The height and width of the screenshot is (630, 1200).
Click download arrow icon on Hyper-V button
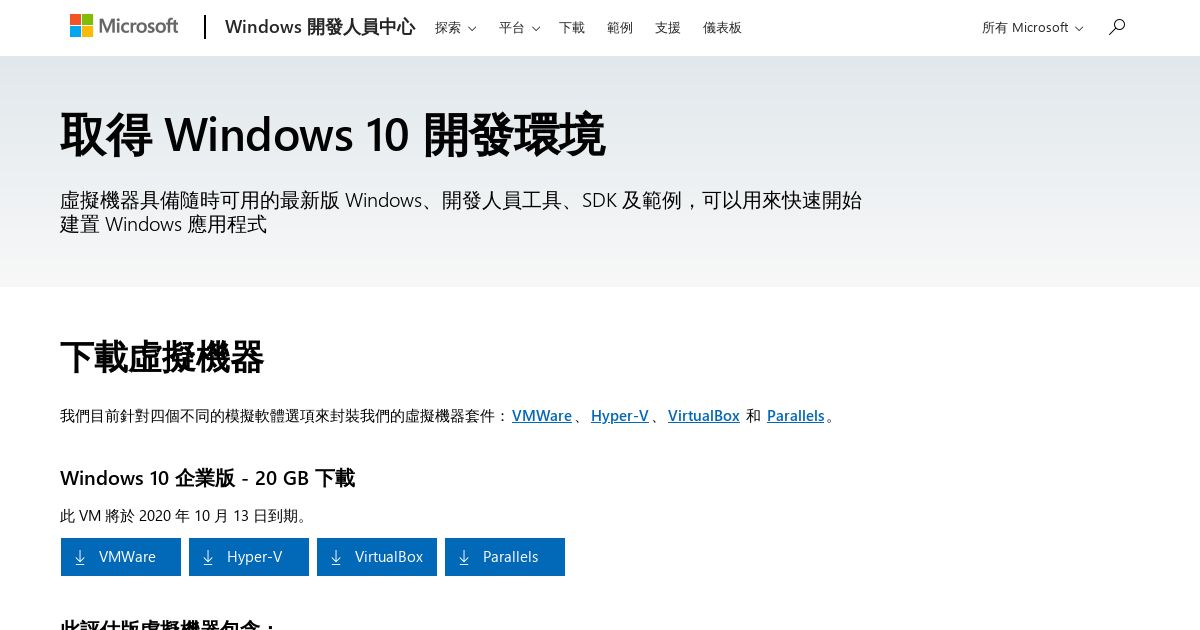click(208, 557)
